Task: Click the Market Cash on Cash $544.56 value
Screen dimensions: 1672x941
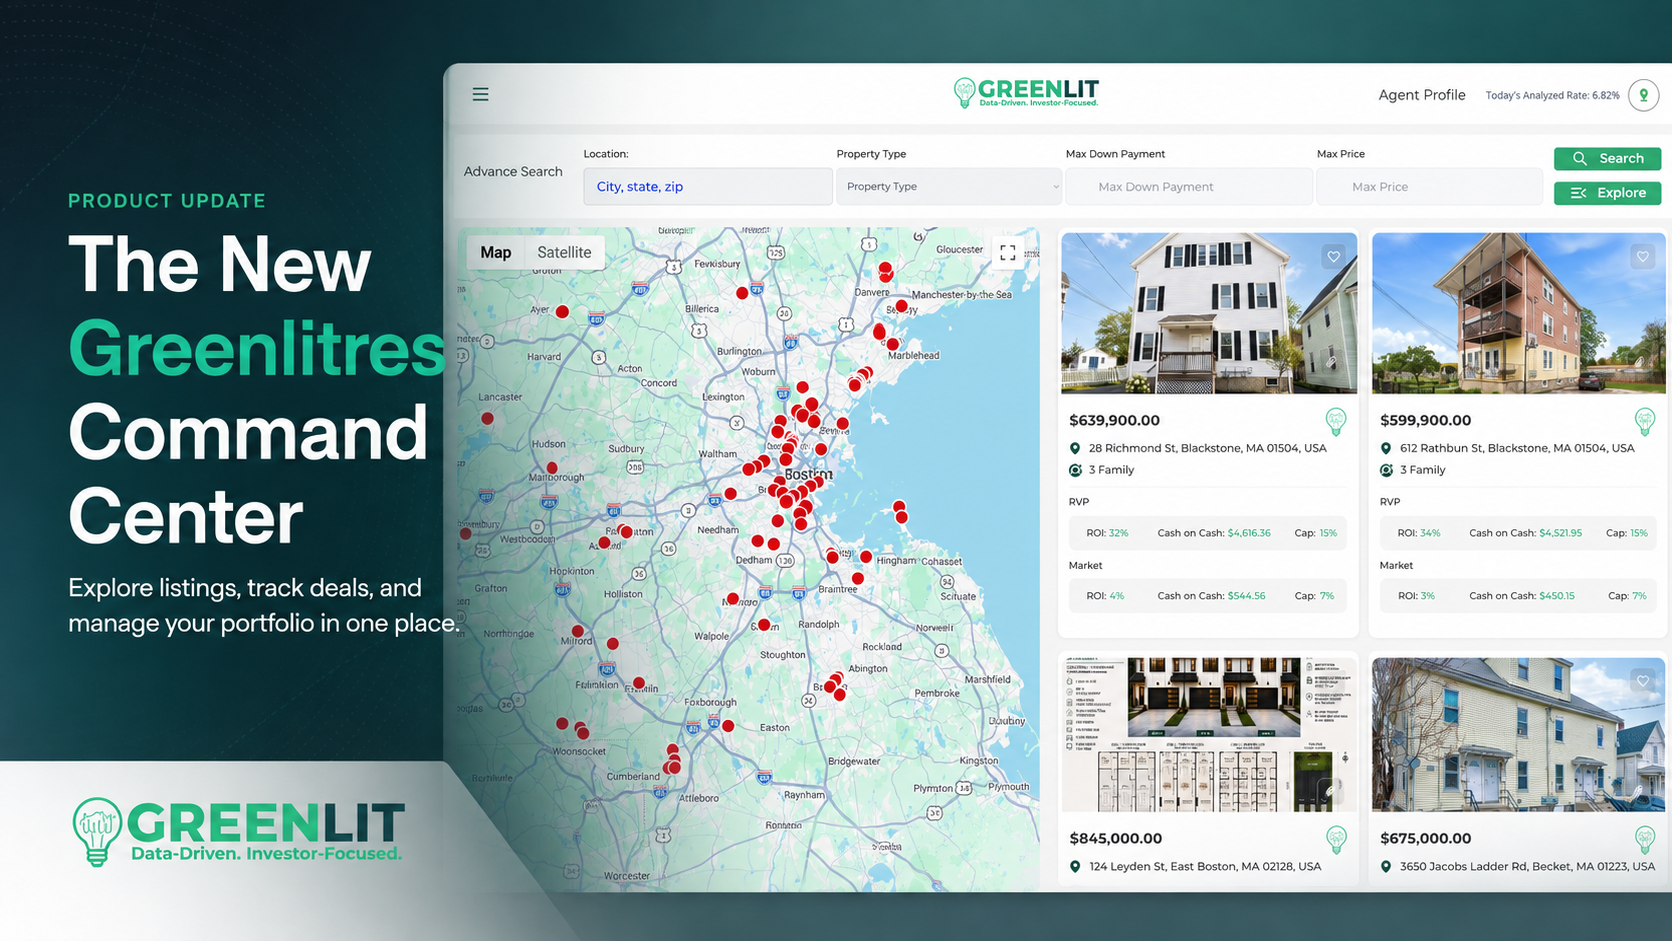Action: pos(1246,596)
